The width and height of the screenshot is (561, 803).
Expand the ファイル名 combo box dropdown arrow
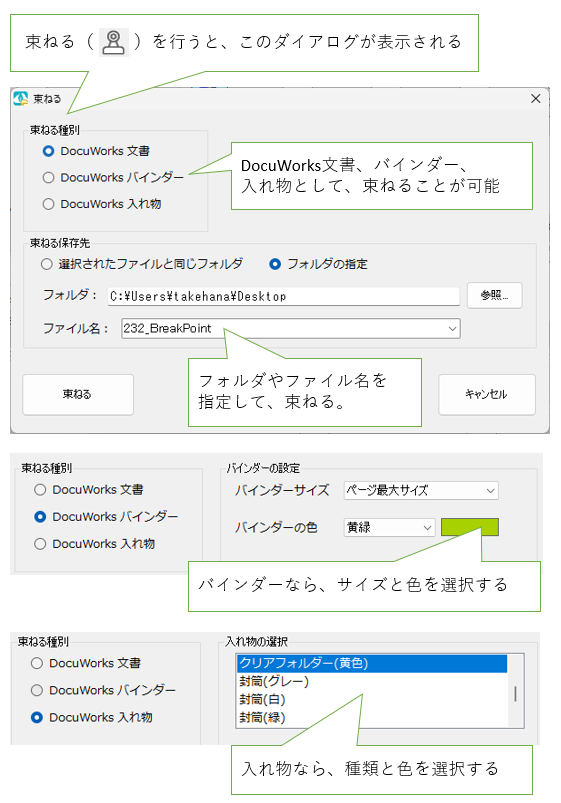click(452, 328)
